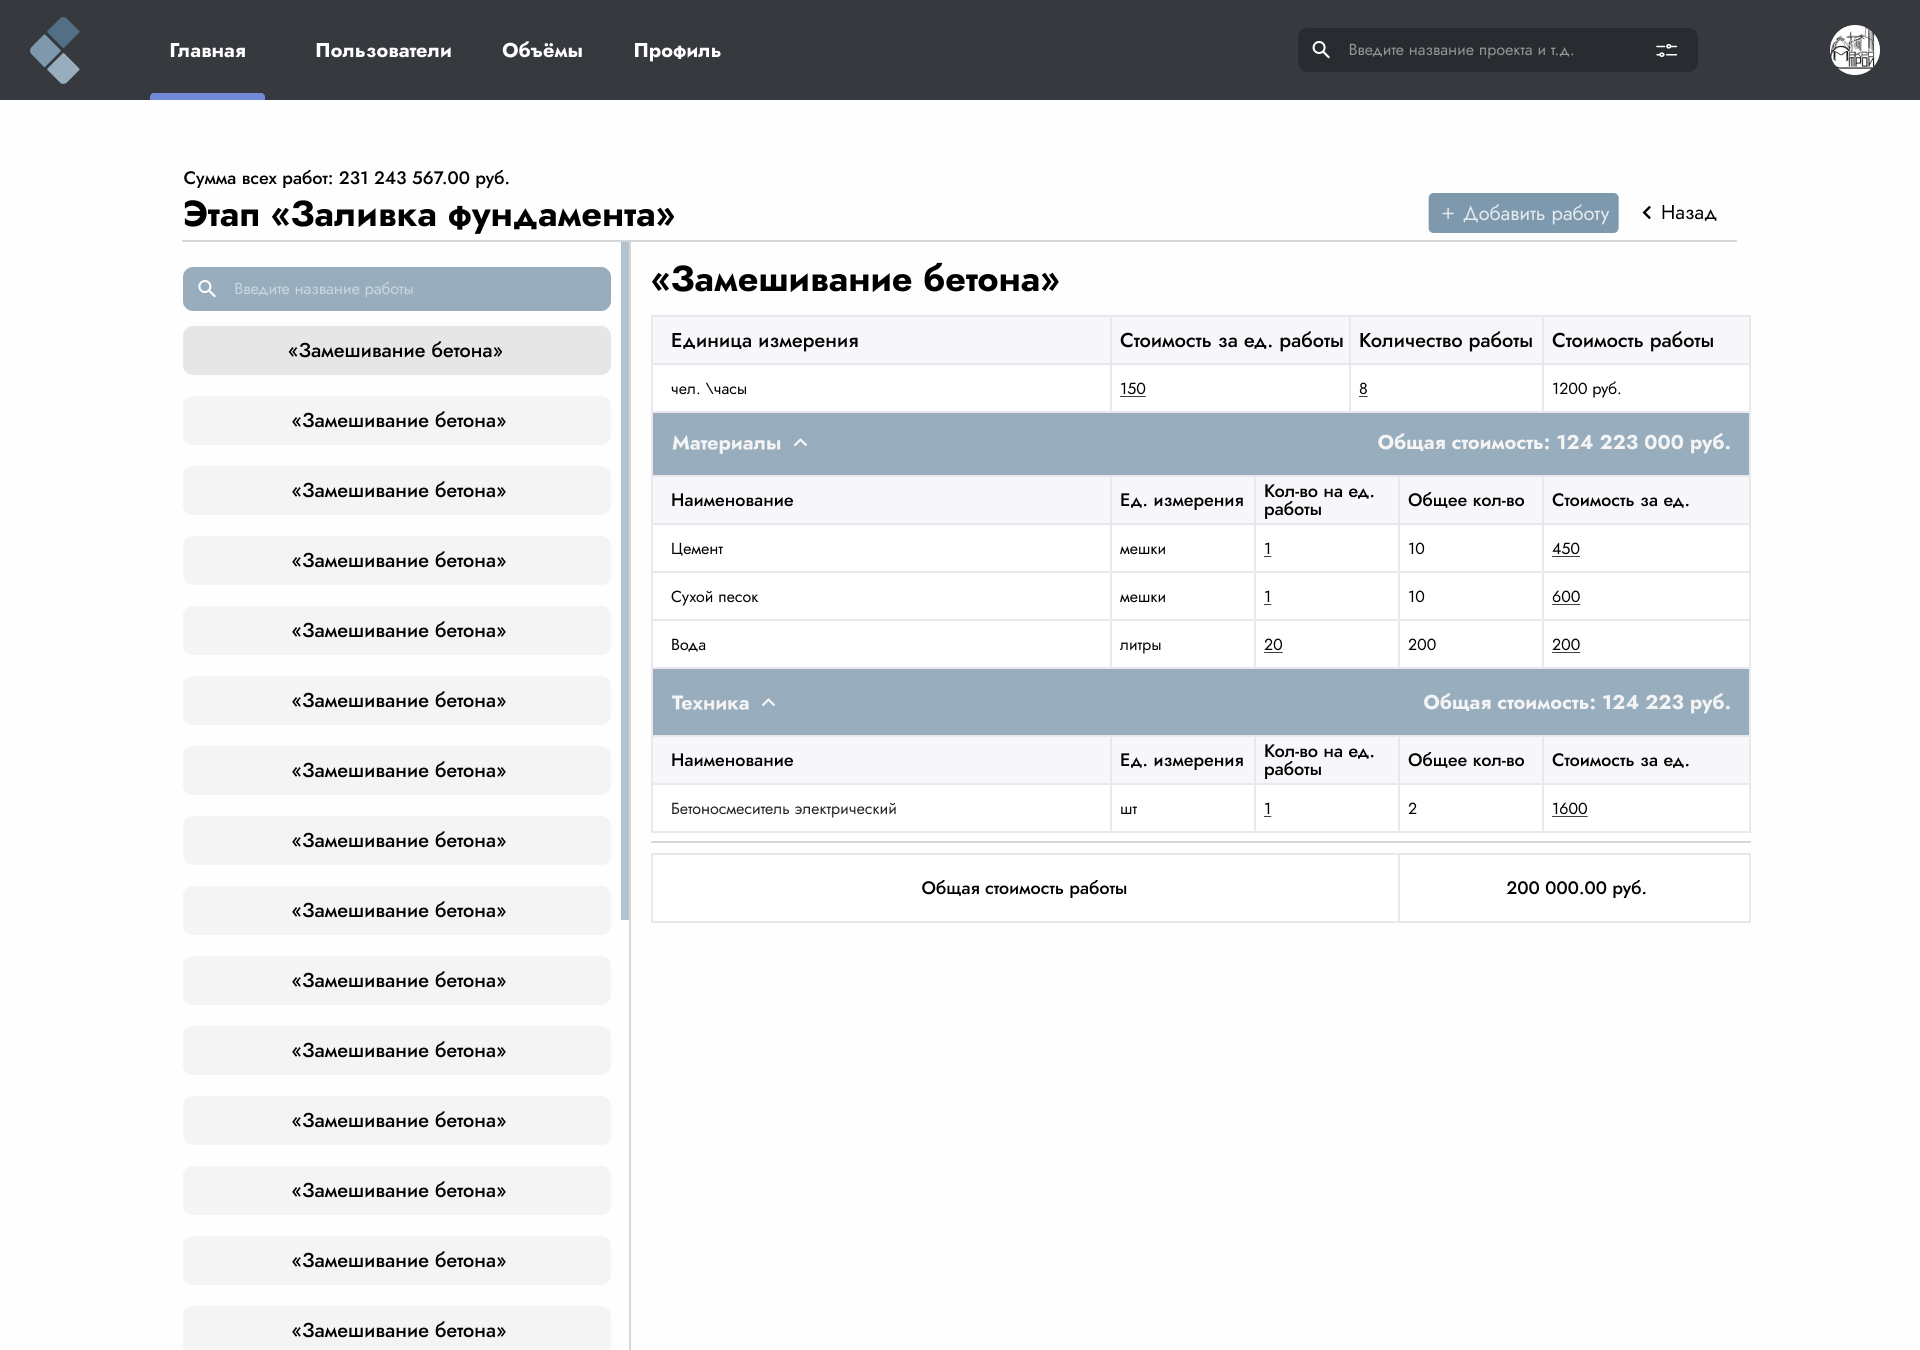The height and width of the screenshot is (1350, 1920).
Task: Edit work unit cost value 150
Action: click(x=1132, y=389)
